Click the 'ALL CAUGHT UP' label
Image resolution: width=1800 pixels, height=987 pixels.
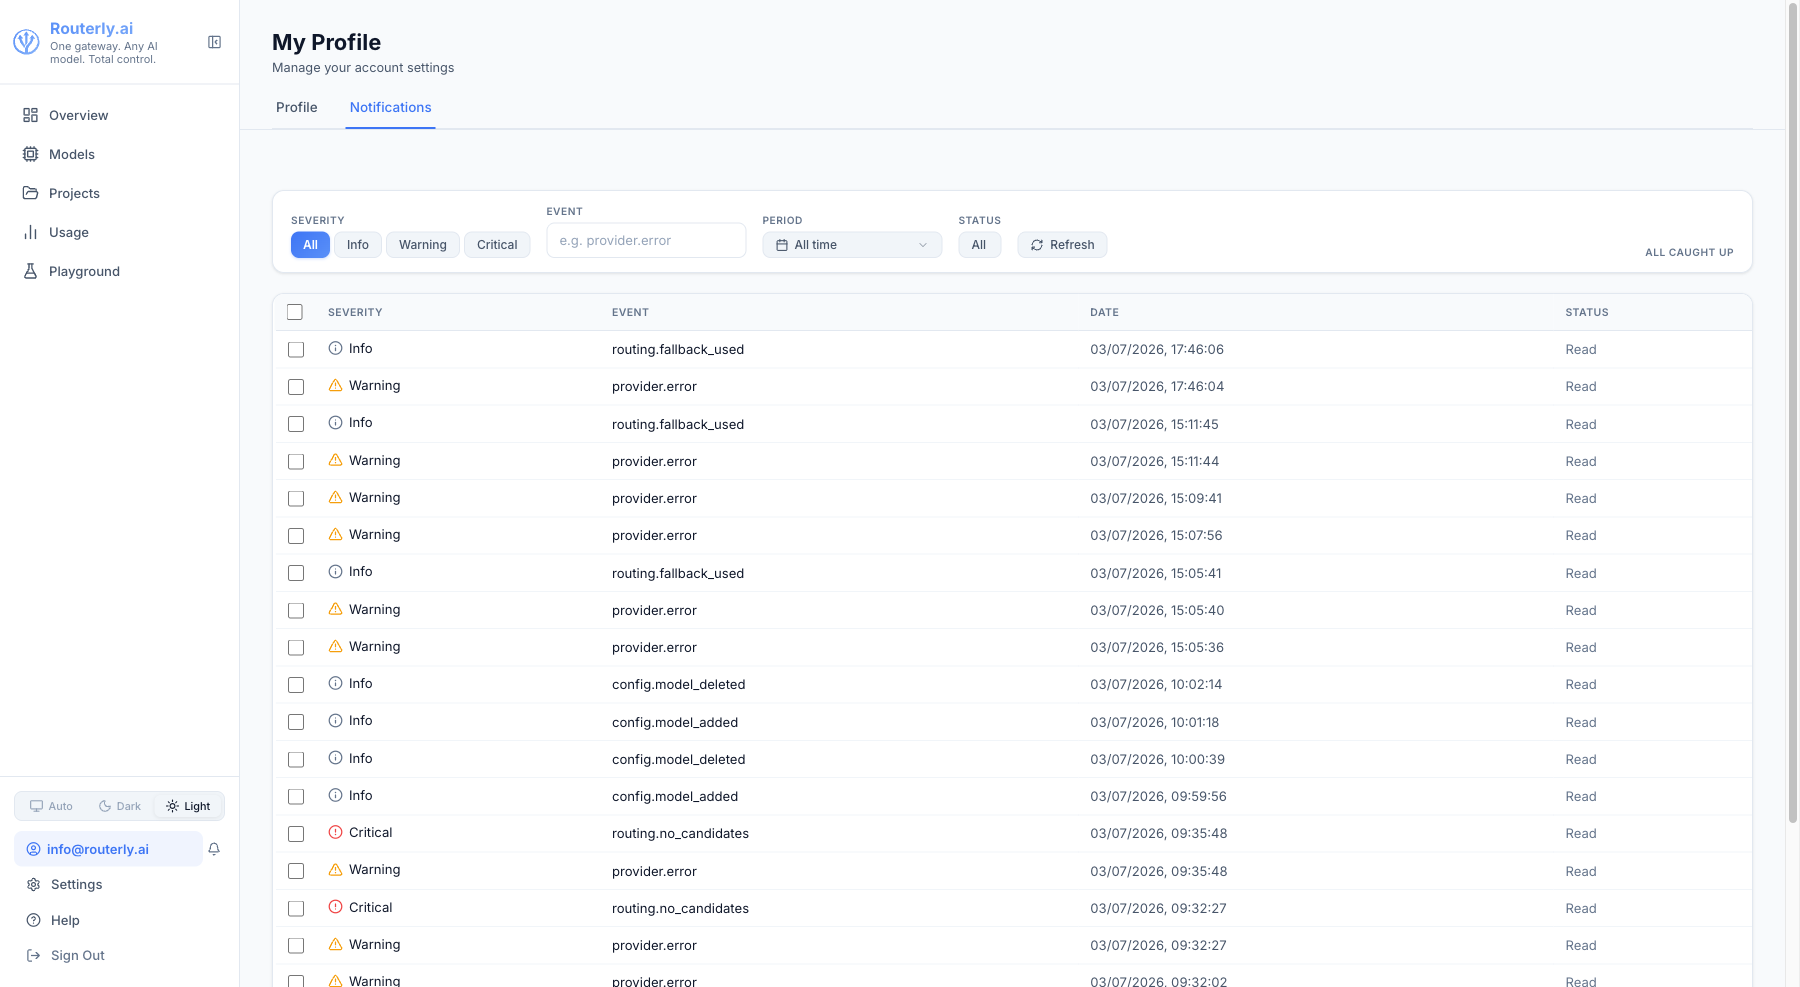pyautogui.click(x=1689, y=252)
